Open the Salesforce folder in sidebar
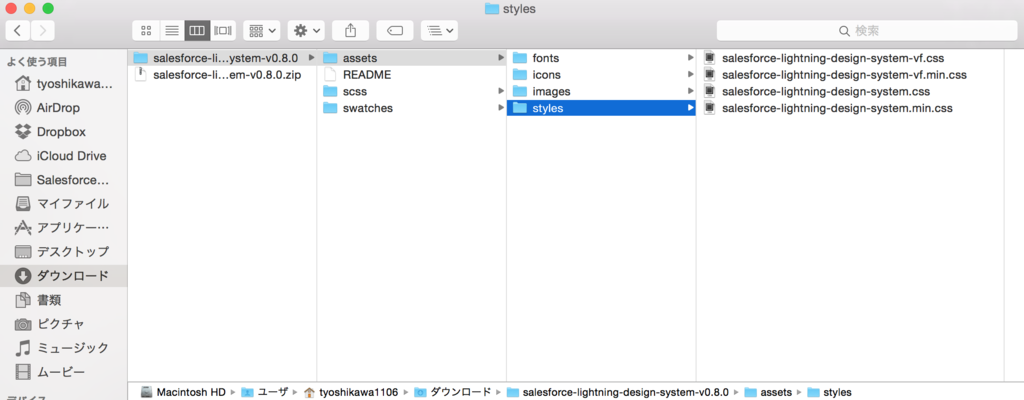This screenshot has width=1024, height=400. (64, 180)
